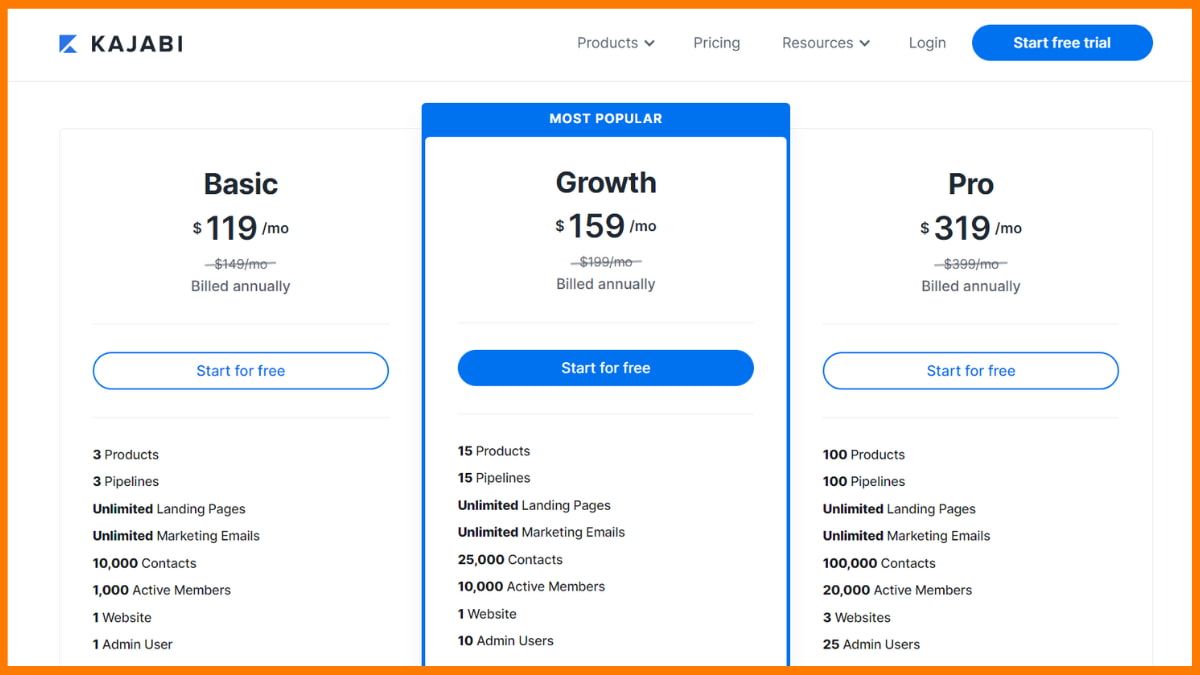
Task: Click the KAJABI wordmark text
Action: [x=137, y=43]
